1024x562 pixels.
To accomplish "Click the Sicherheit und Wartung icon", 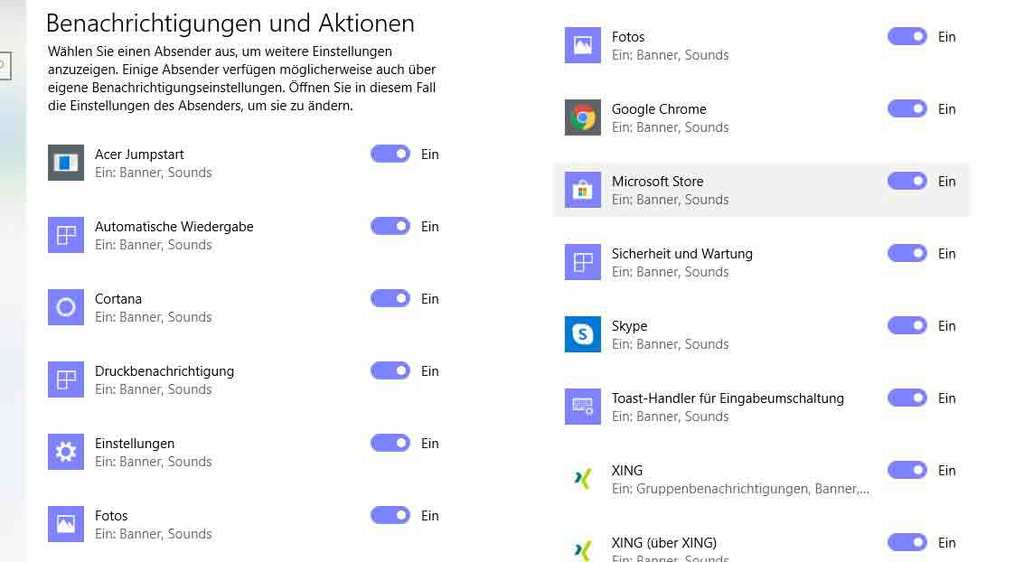I will (x=583, y=262).
